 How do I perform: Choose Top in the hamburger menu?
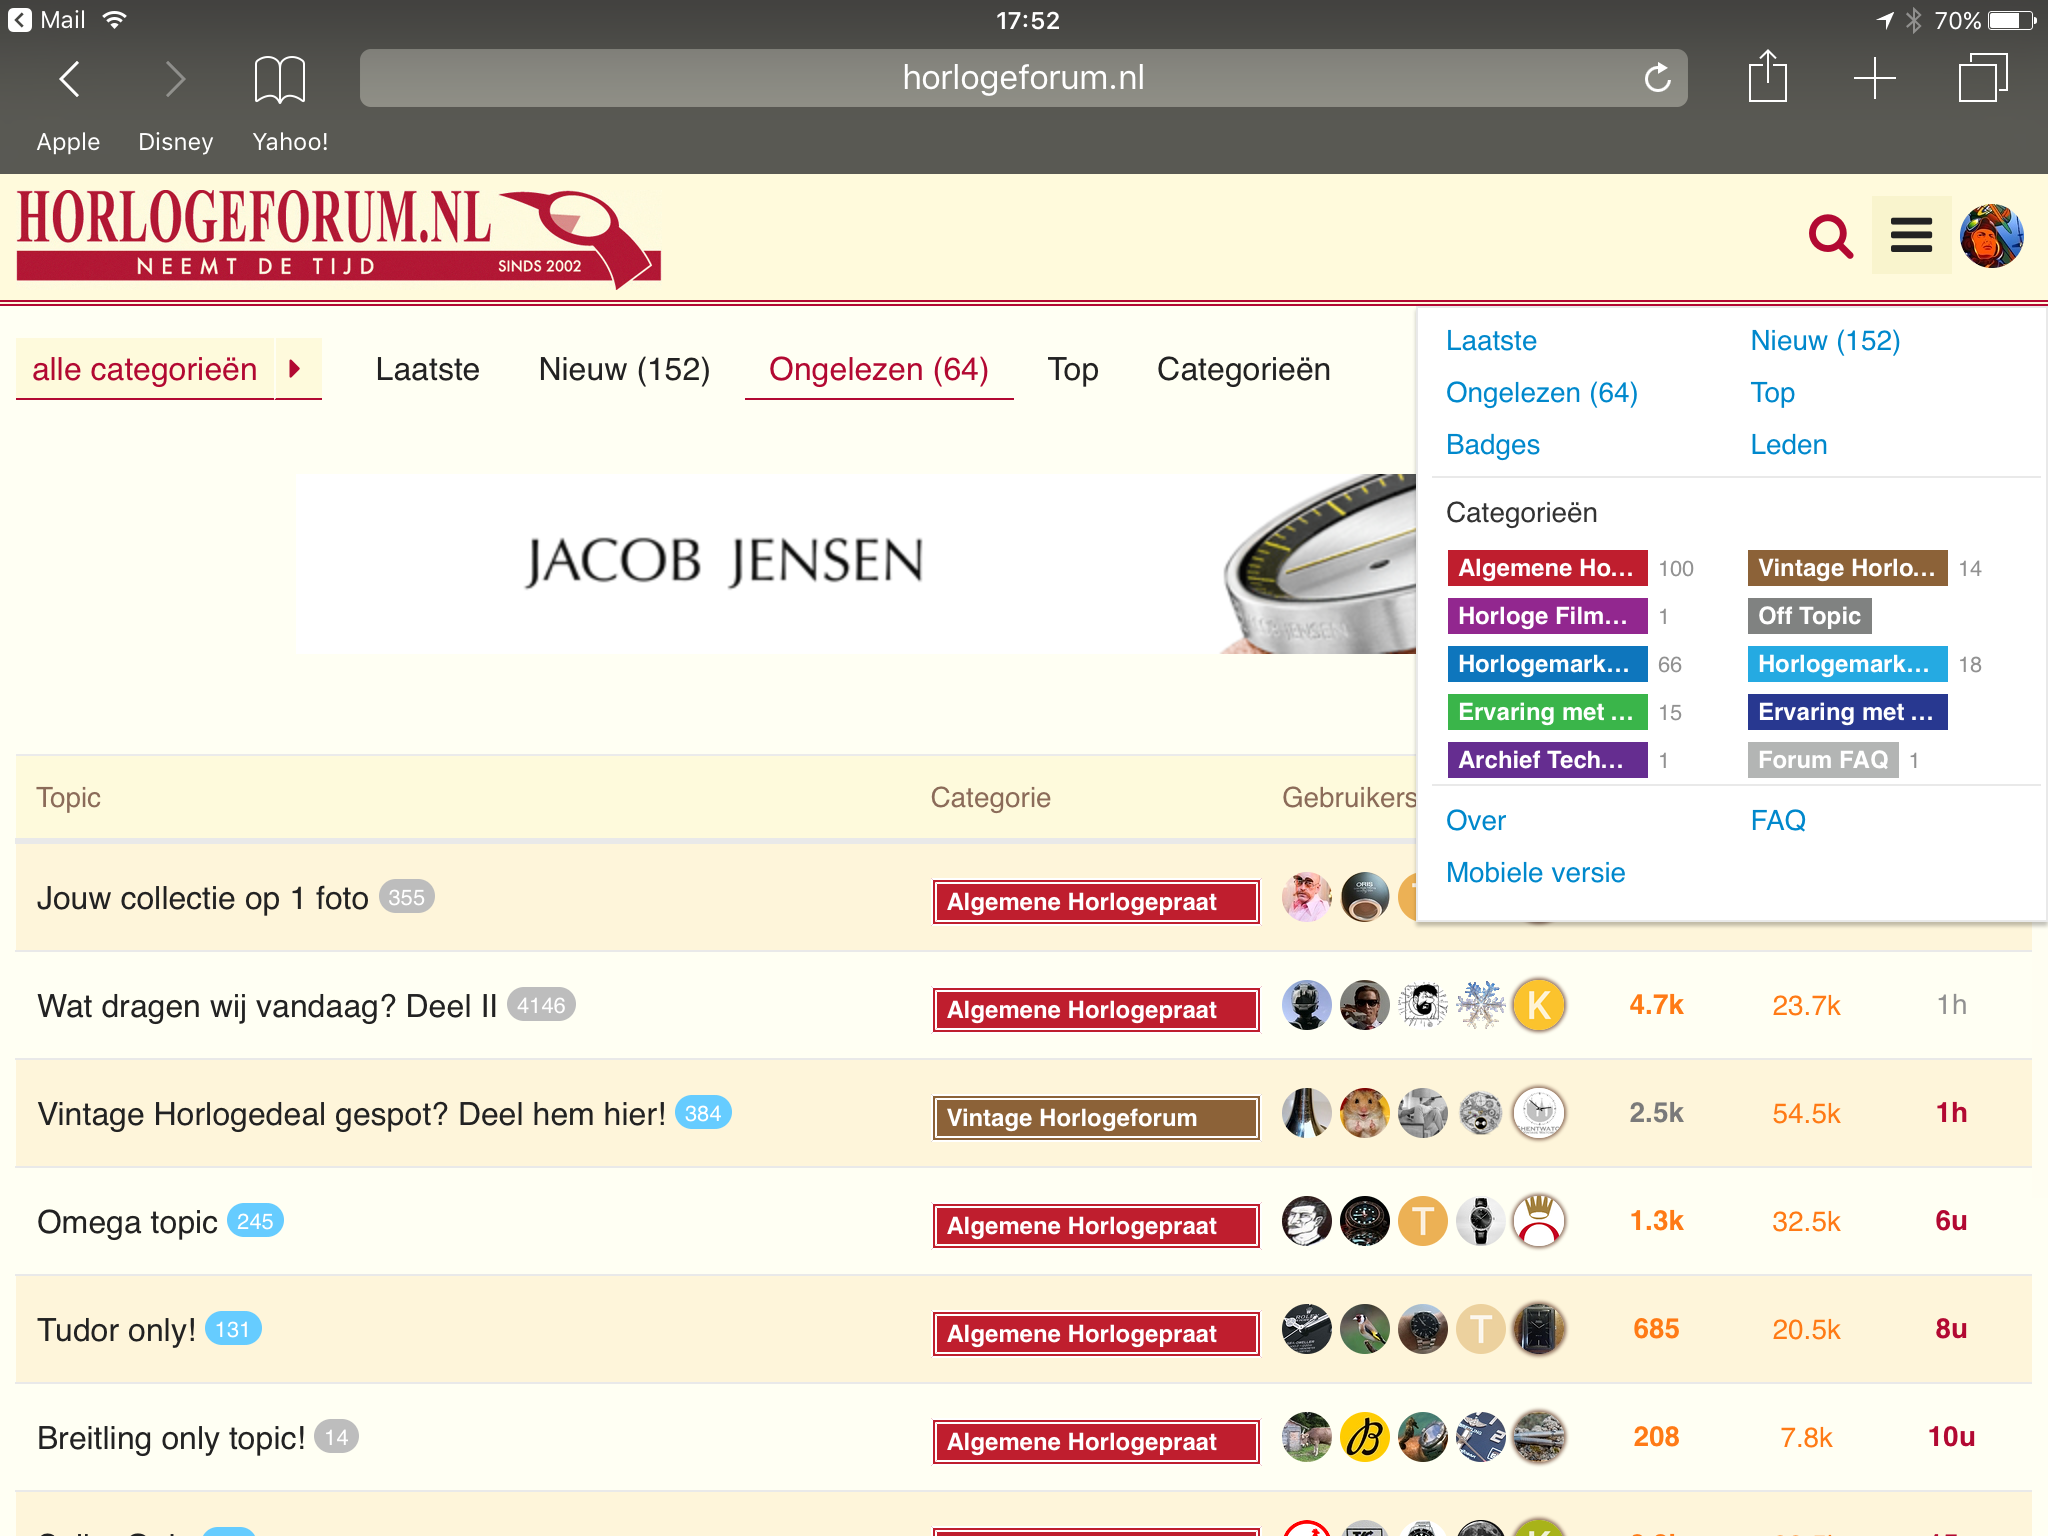coord(1772,393)
